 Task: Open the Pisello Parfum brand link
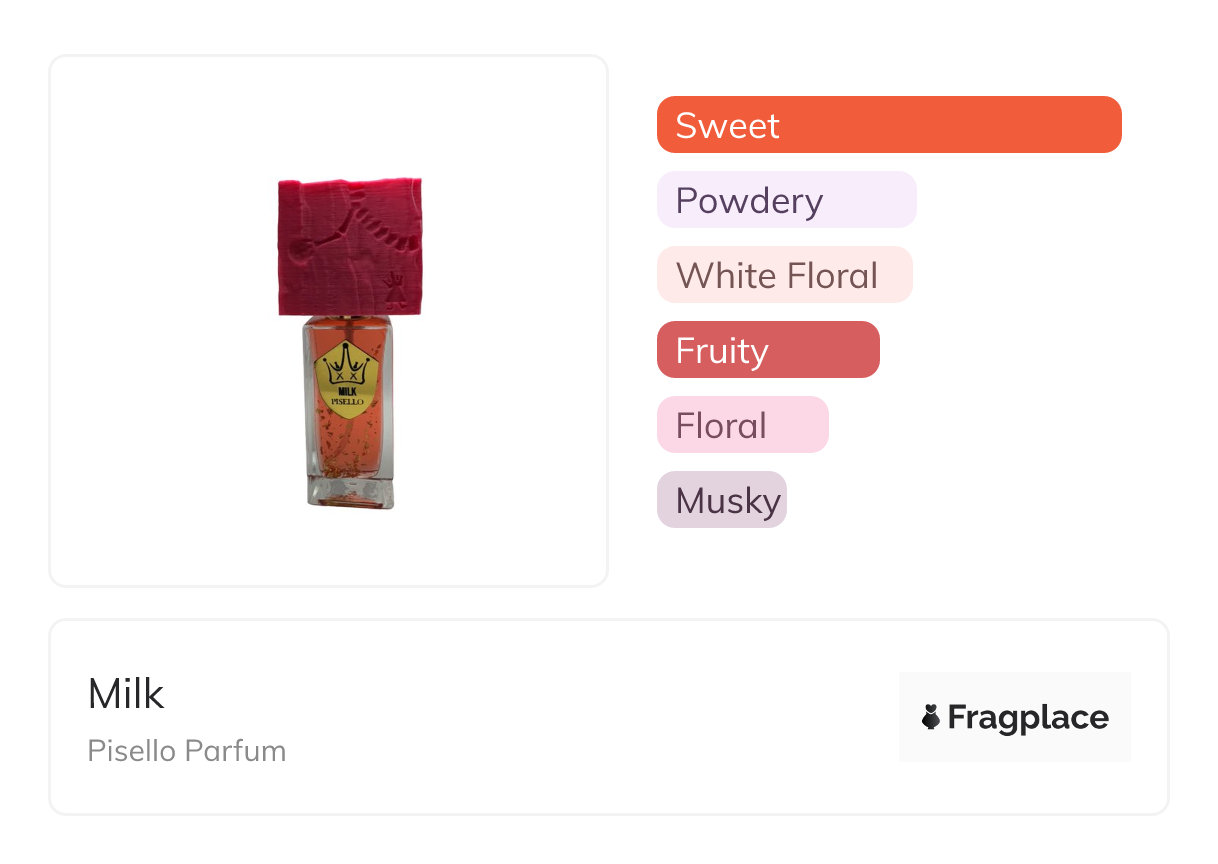tap(187, 751)
